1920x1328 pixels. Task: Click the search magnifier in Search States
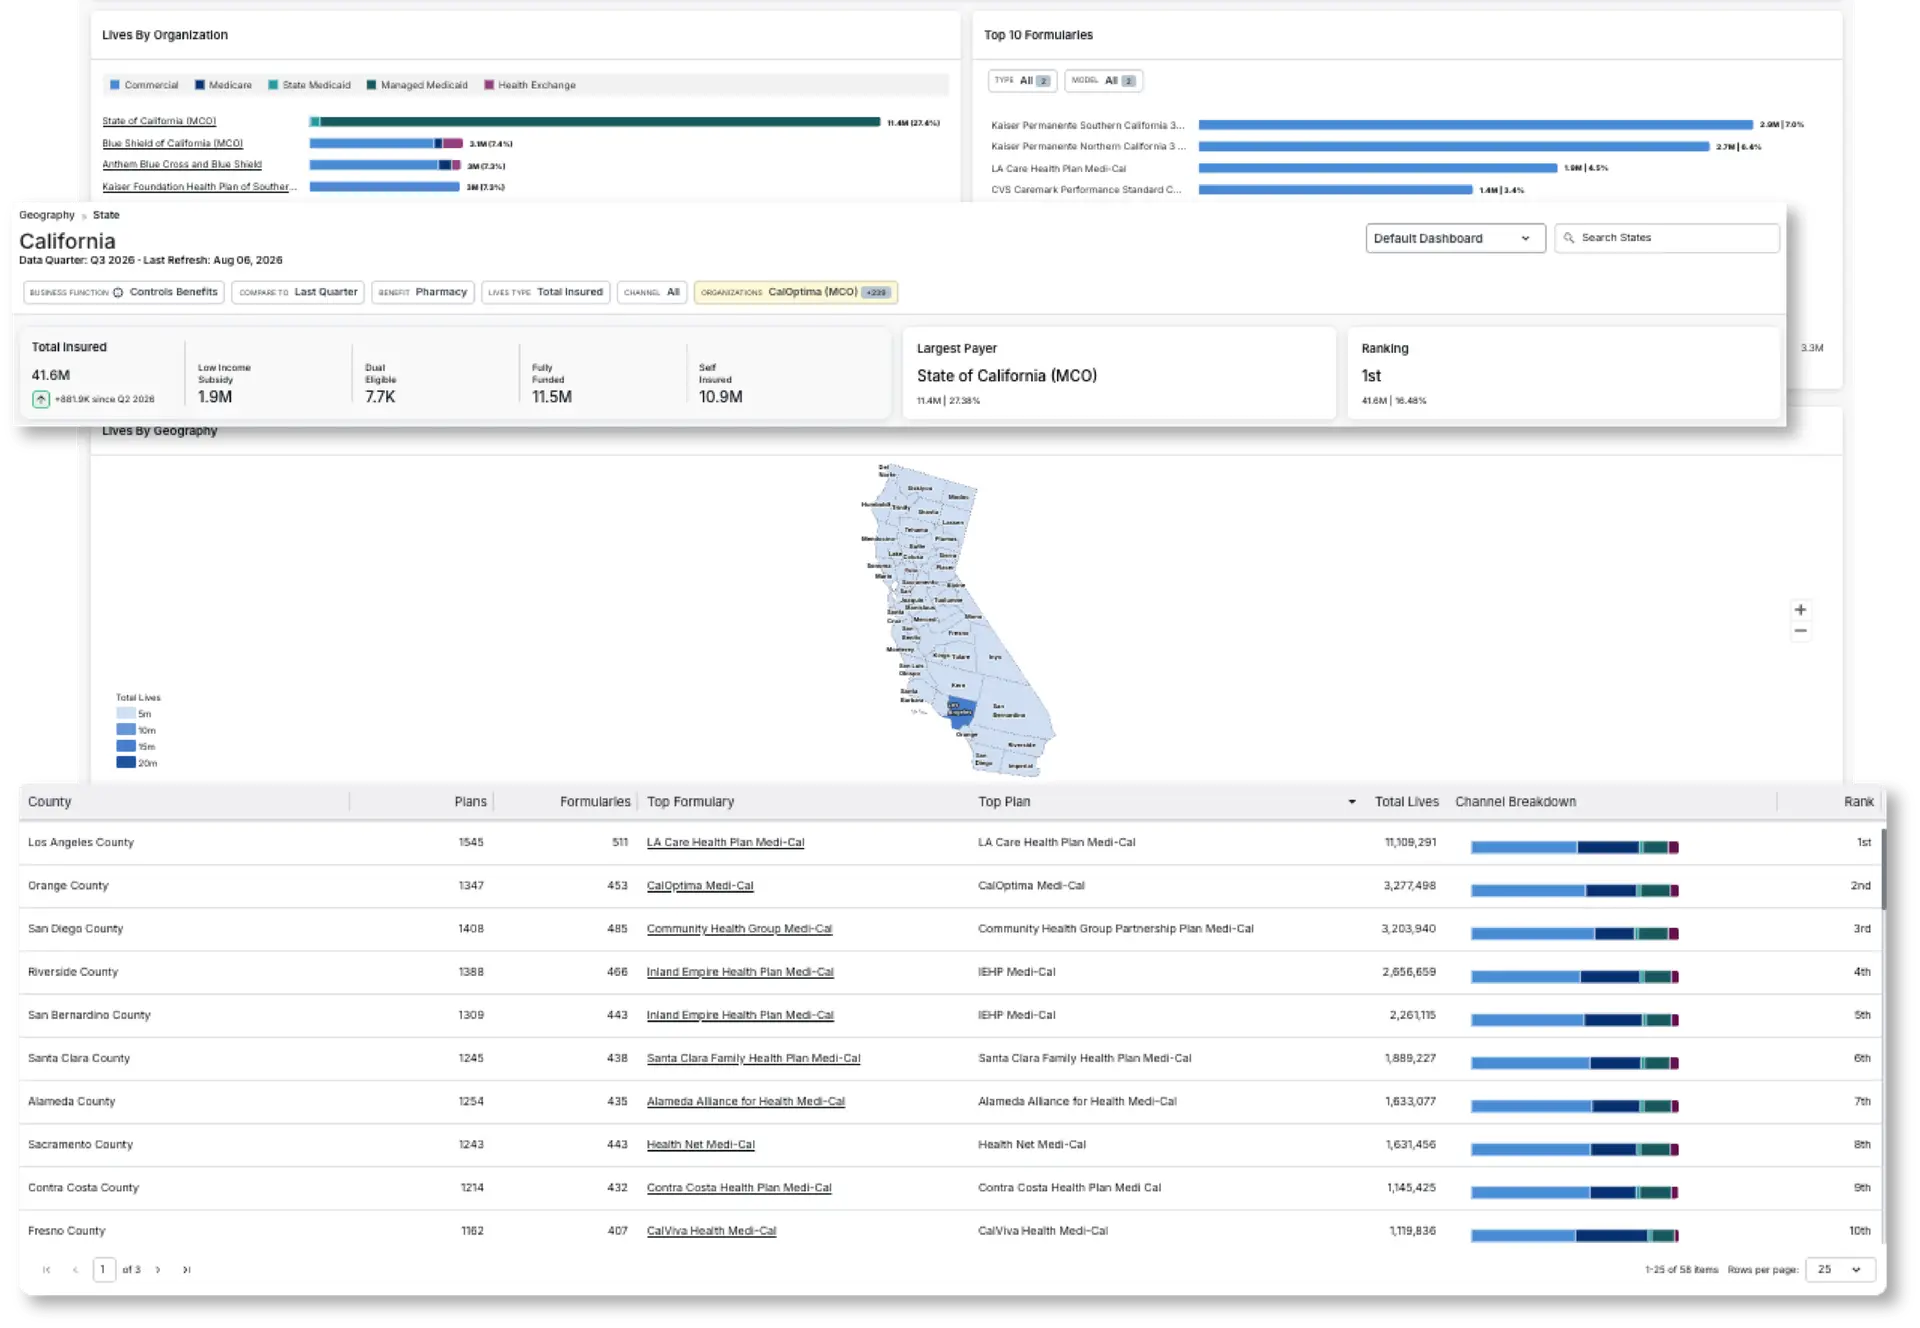pyautogui.click(x=1569, y=238)
